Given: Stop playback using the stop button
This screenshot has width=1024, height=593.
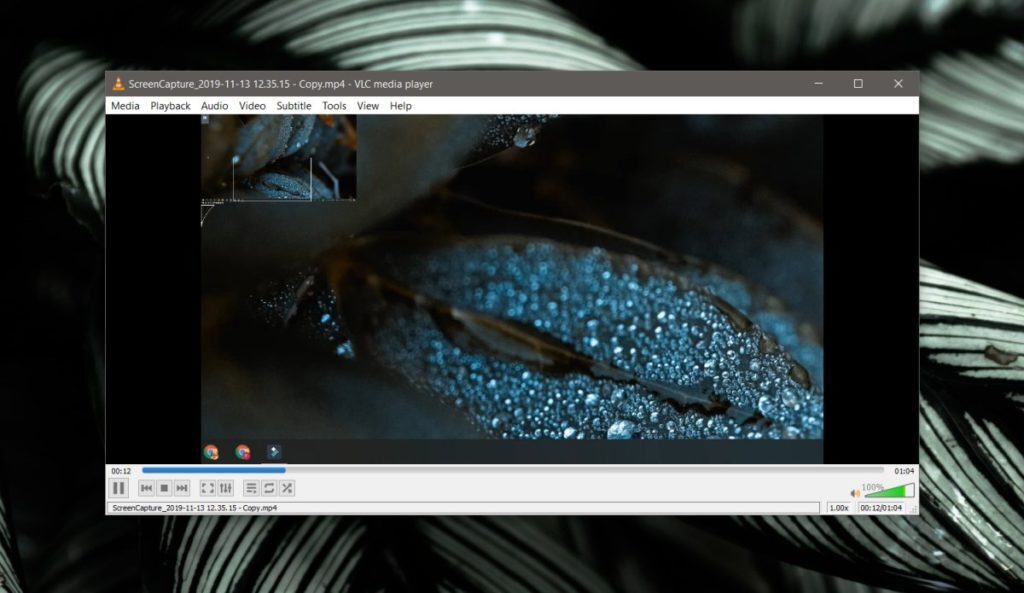Looking at the screenshot, I should pos(163,488).
